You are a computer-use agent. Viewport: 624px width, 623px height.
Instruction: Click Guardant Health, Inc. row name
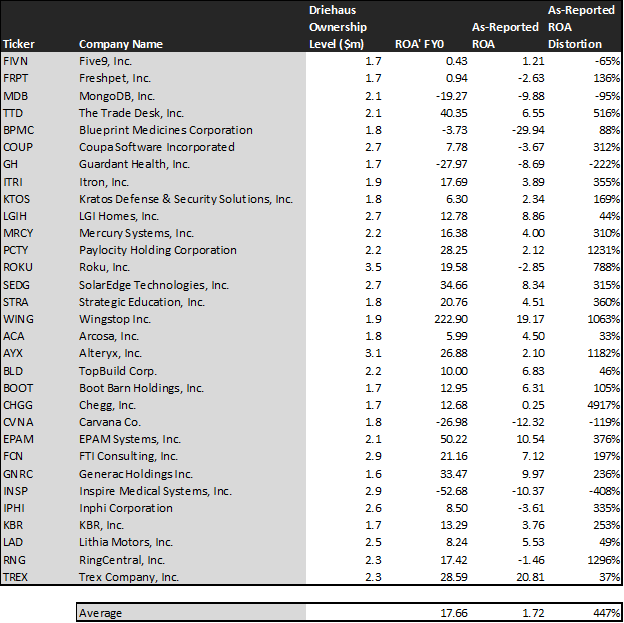click(134, 164)
